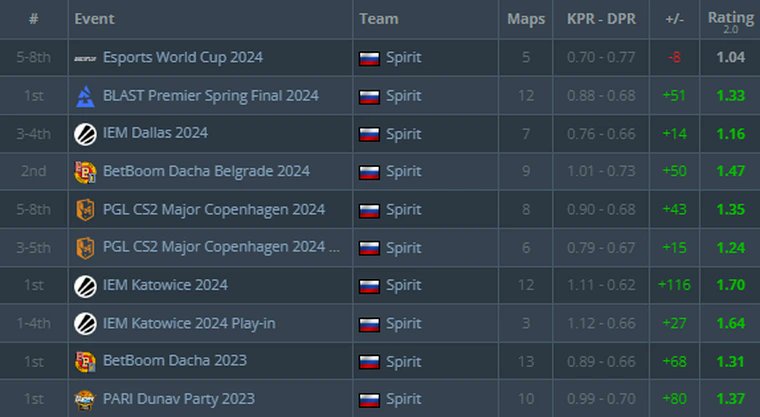Sort table by Rating 2.0 column header
Viewport: 760px width, 417px height.
click(730, 21)
